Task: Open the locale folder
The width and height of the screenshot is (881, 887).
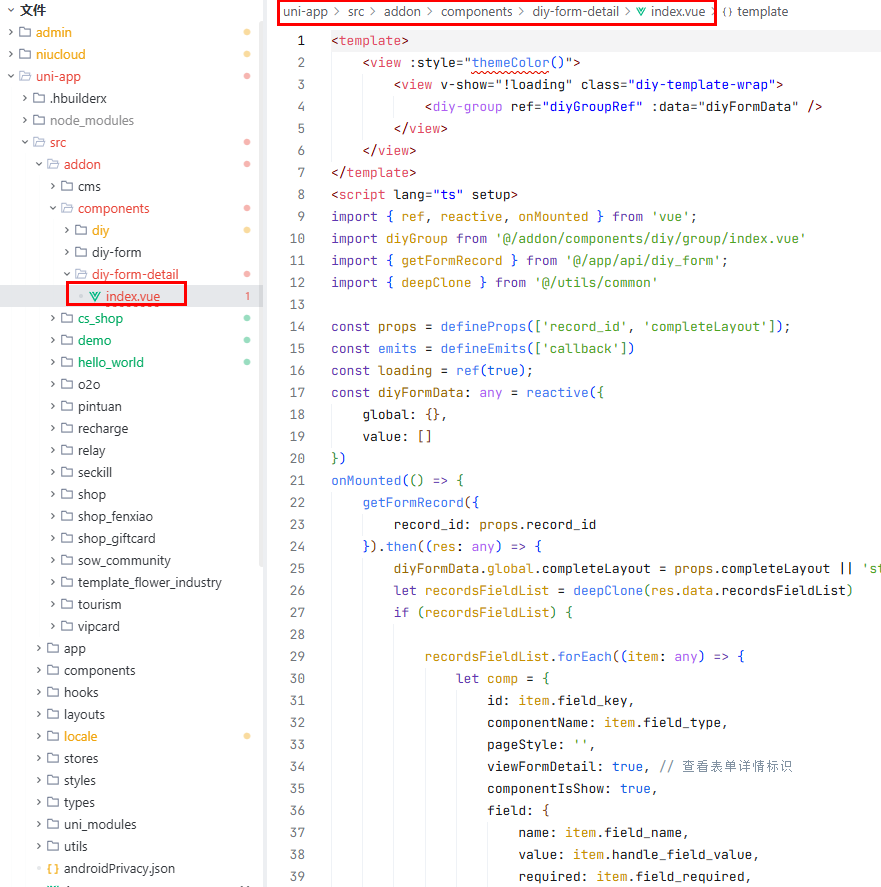Action: 80,736
